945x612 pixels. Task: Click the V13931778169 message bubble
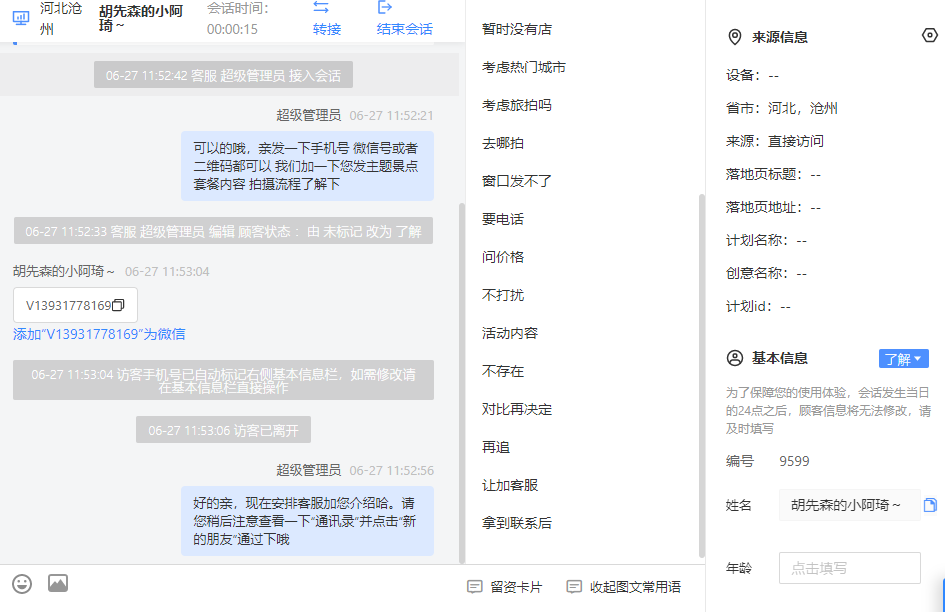click(75, 305)
